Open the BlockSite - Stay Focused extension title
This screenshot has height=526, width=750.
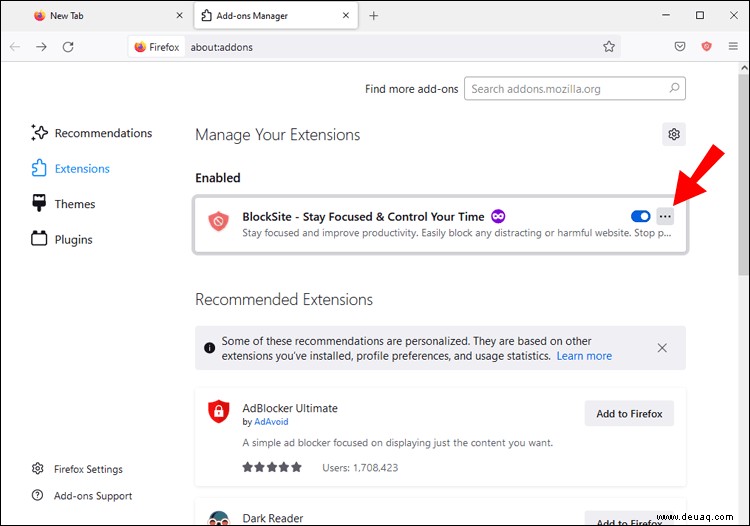(x=363, y=217)
